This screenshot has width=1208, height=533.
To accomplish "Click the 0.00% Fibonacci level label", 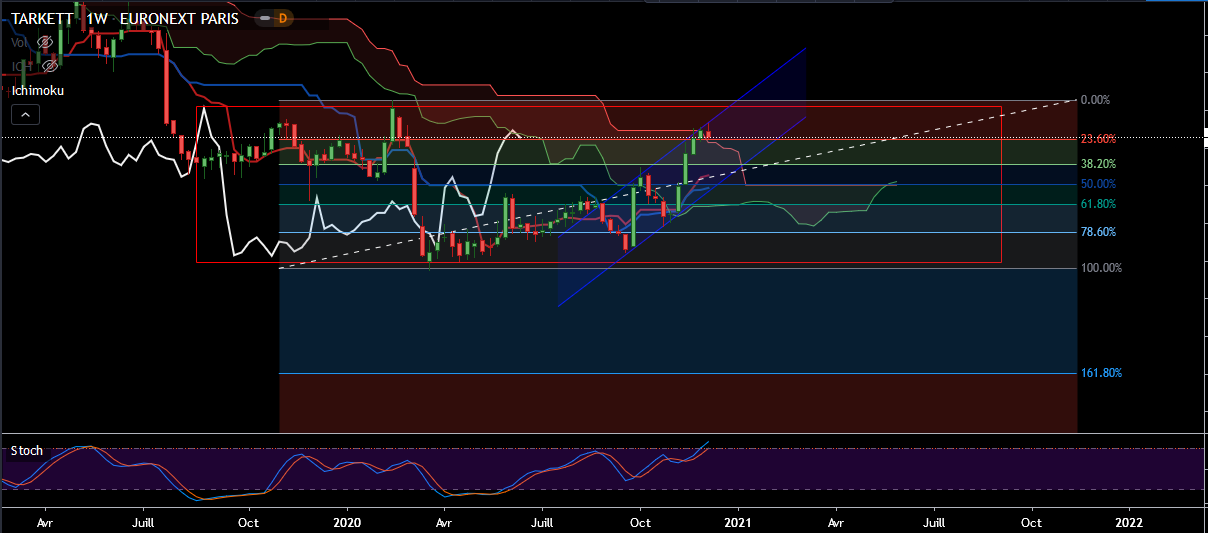I will pyautogui.click(x=1096, y=100).
